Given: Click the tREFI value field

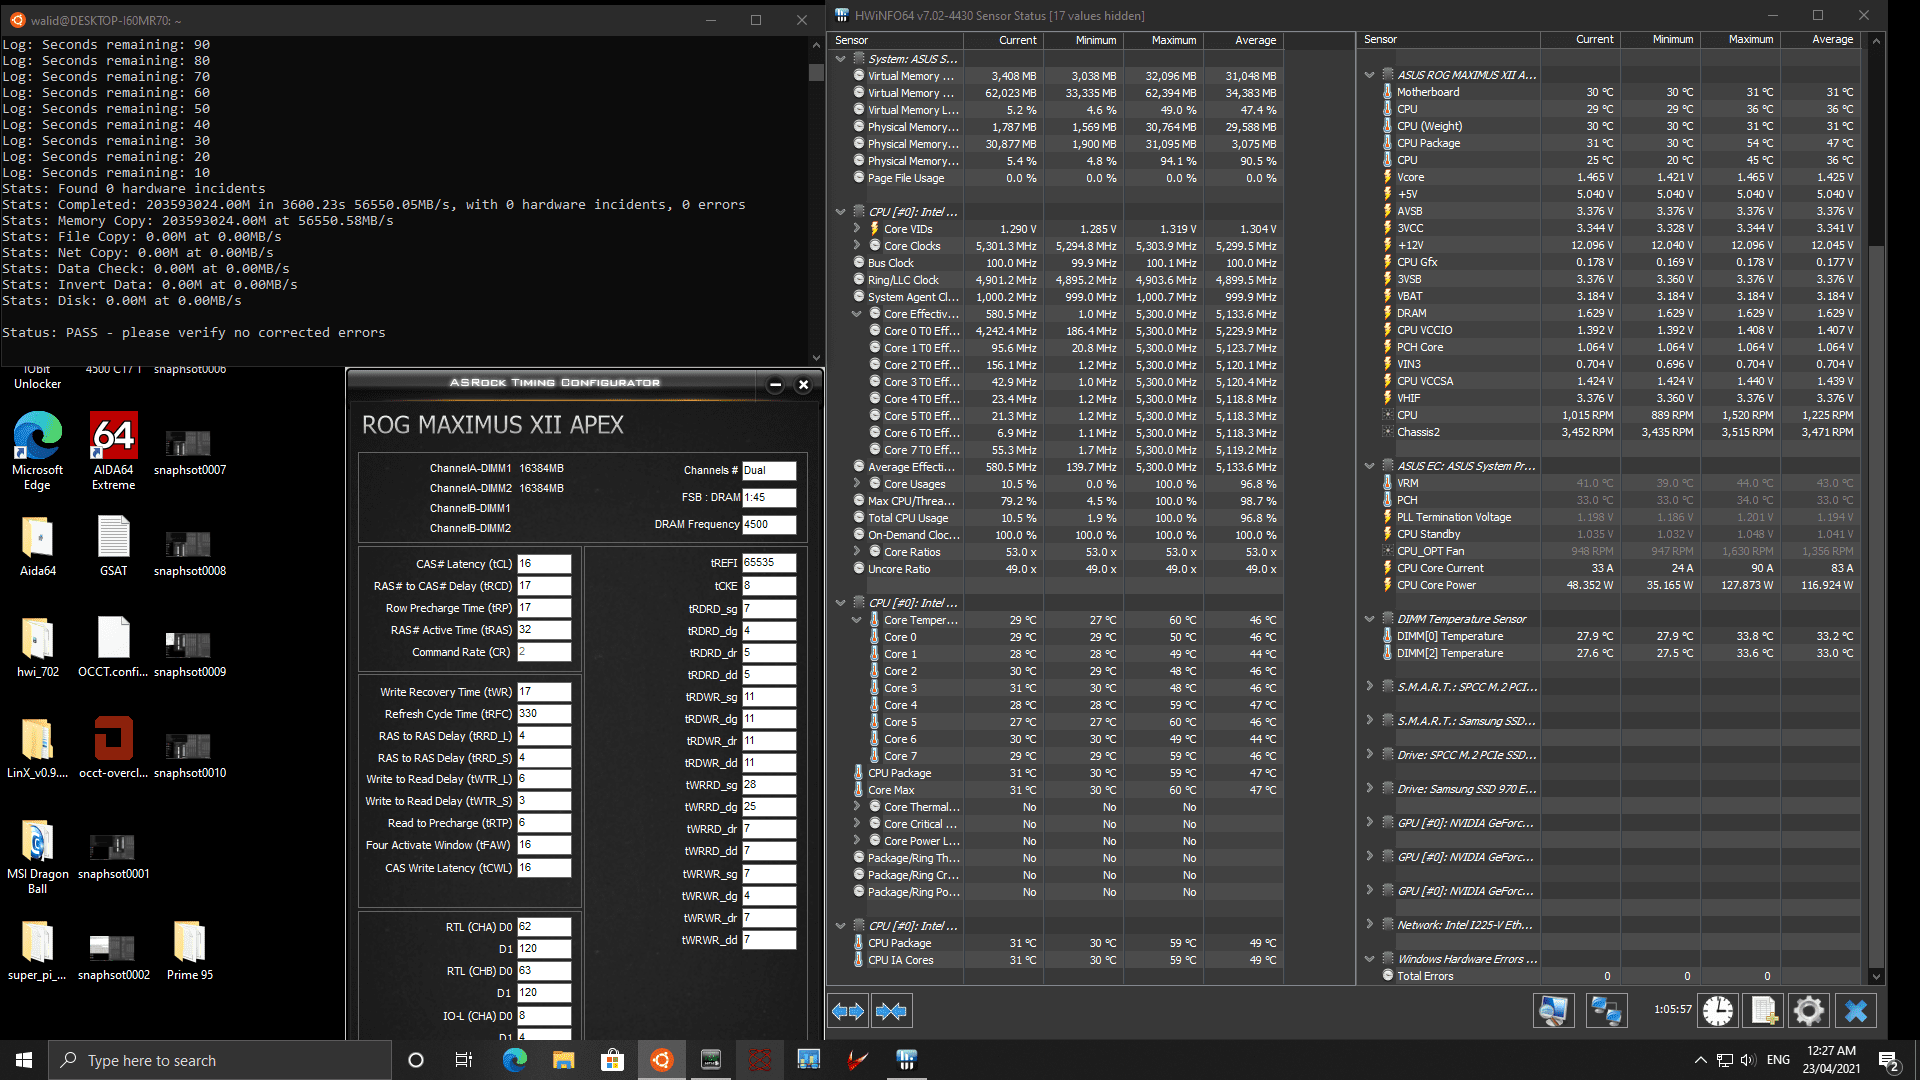Looking at the screenshot, I should [768, 563].
